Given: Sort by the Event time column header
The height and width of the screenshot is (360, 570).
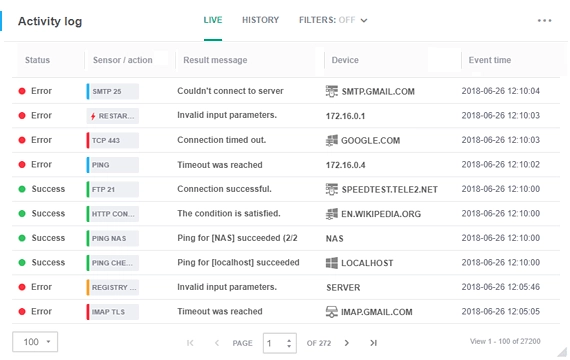Looking at the screenshot, I should 490,60.
